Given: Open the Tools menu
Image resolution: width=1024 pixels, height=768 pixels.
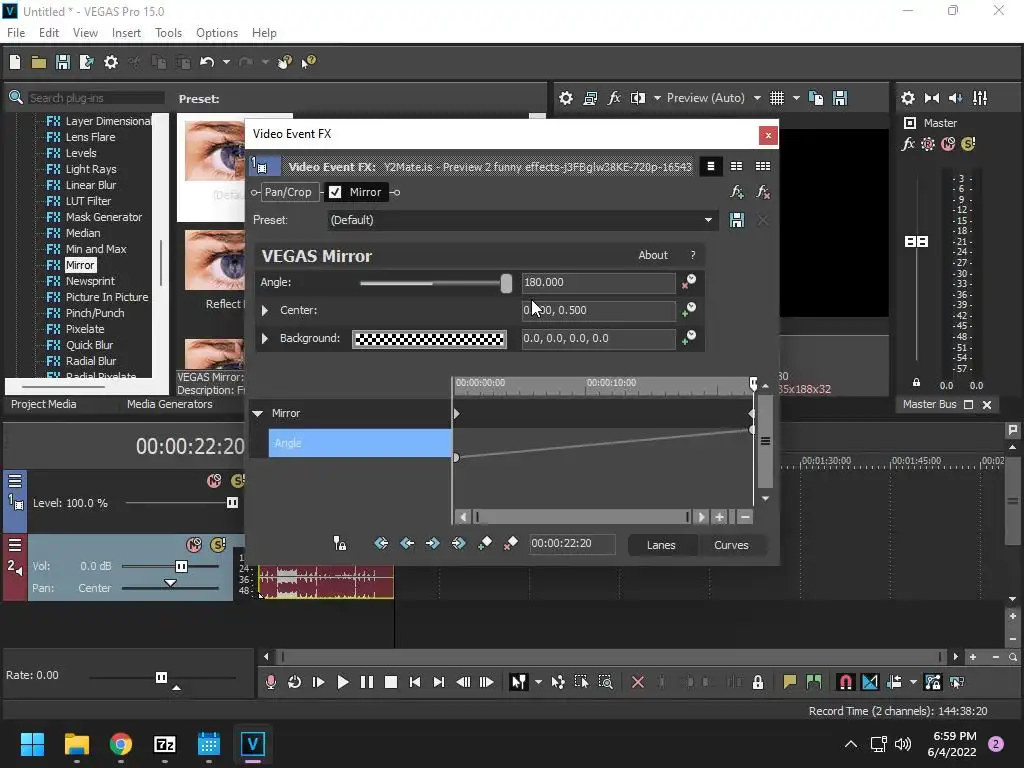Looking at the screenshot, I should click(168, 33).
